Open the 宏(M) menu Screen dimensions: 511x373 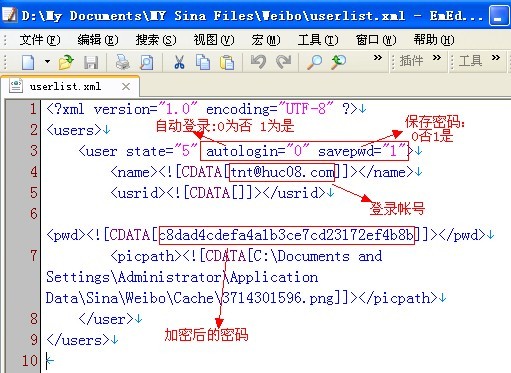coord(266,40)
